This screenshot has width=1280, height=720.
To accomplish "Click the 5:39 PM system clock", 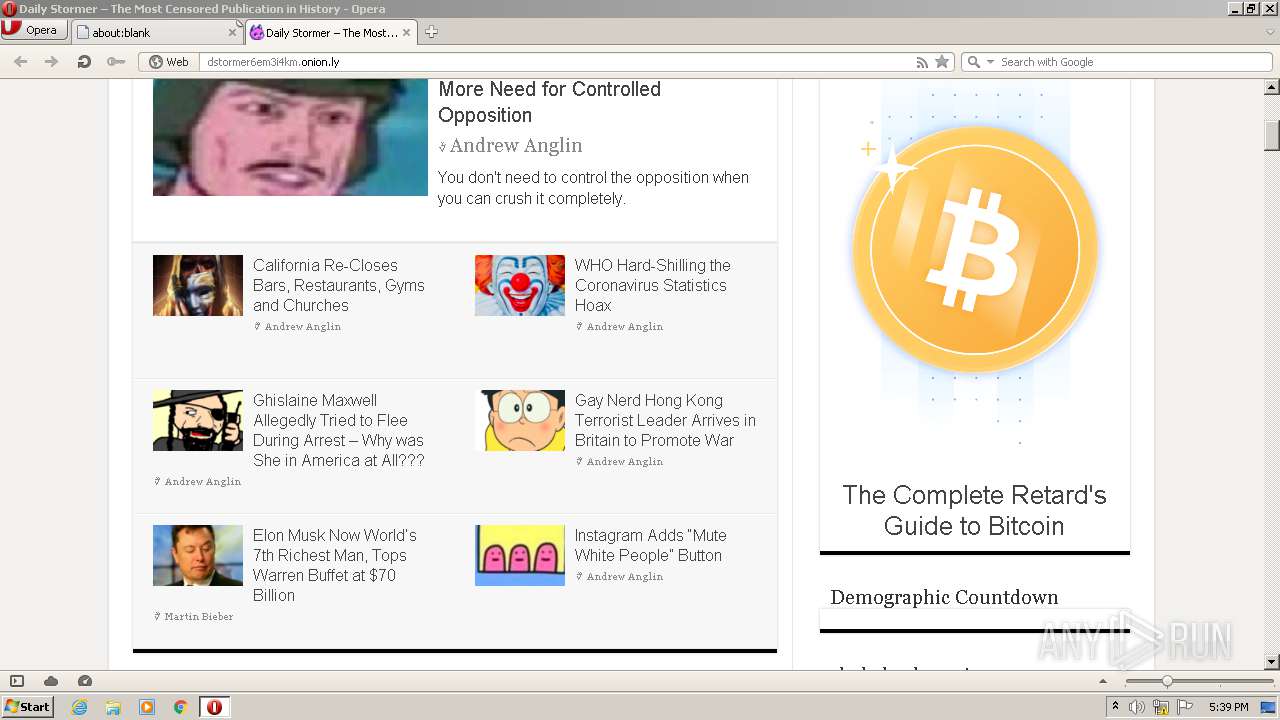I will pyautogui.click(x=1228, y=707).
